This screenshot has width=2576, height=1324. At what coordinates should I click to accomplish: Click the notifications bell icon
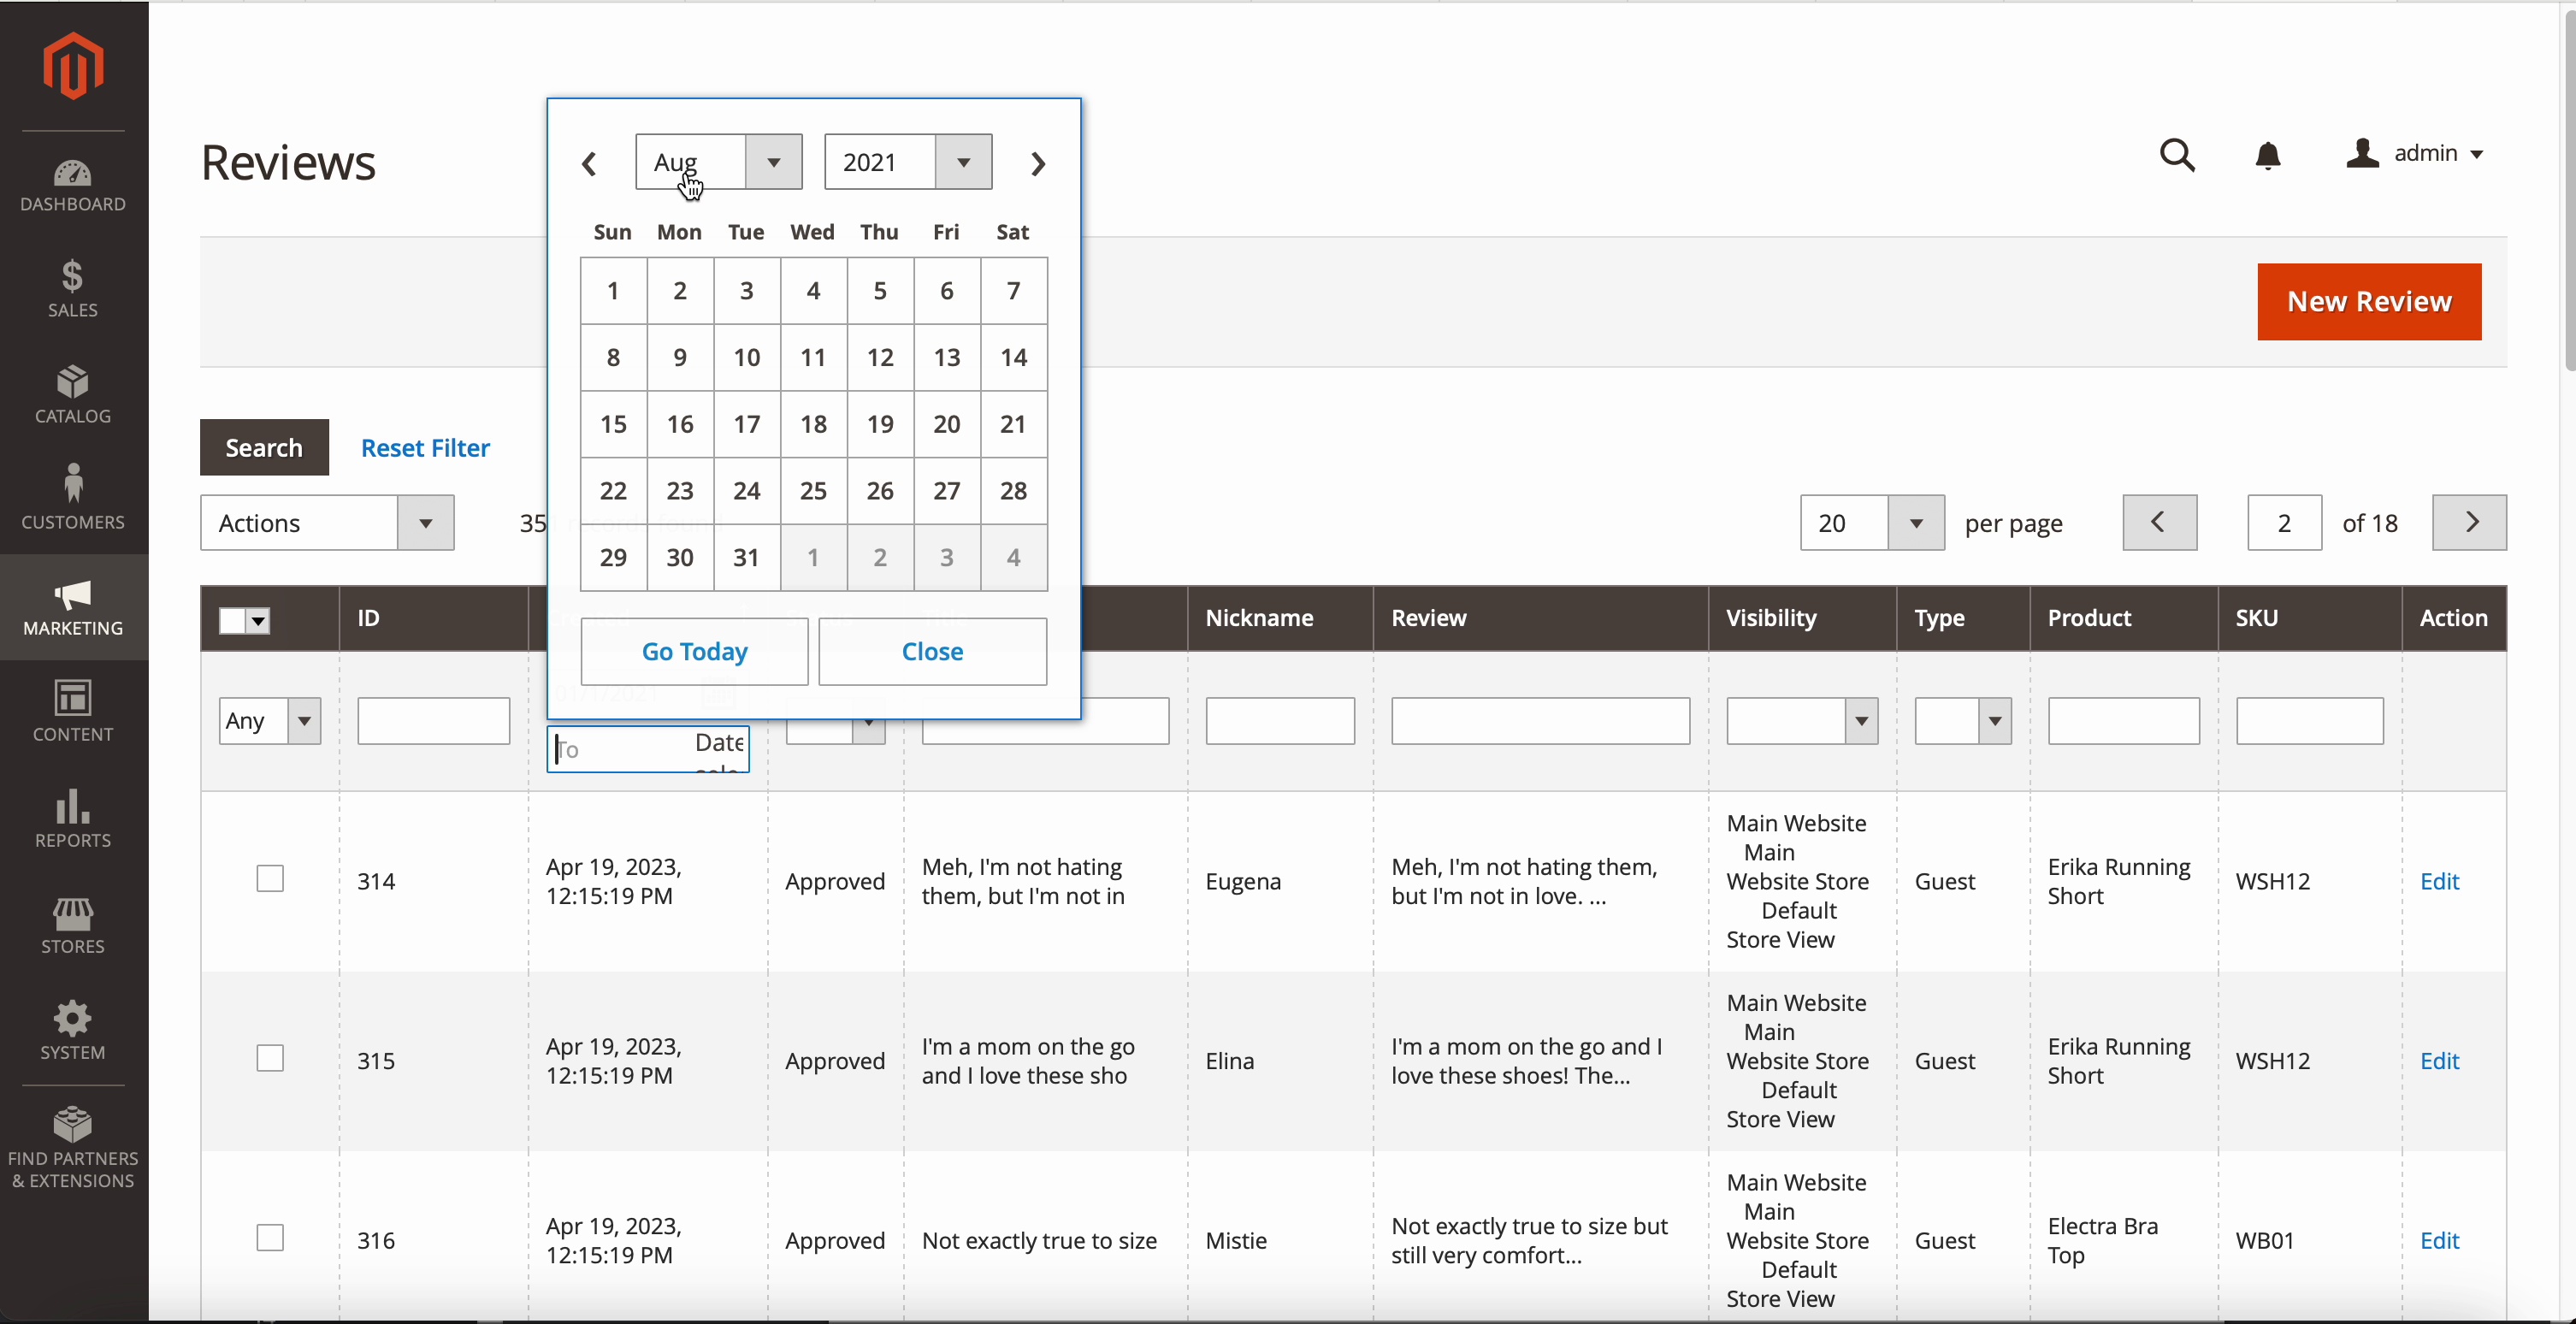pos(2268,156)
